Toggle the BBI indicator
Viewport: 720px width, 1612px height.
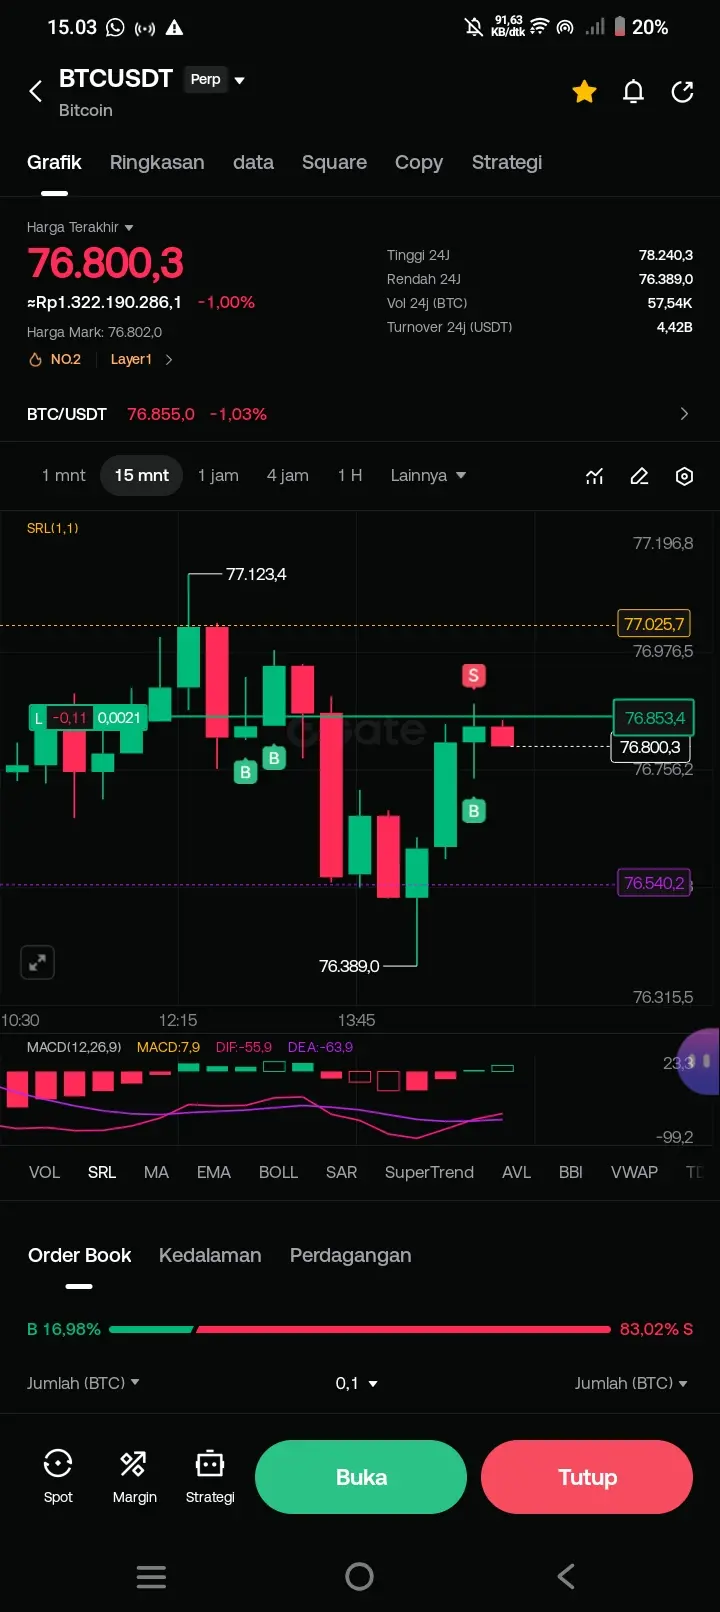[x=570, y=1172]
